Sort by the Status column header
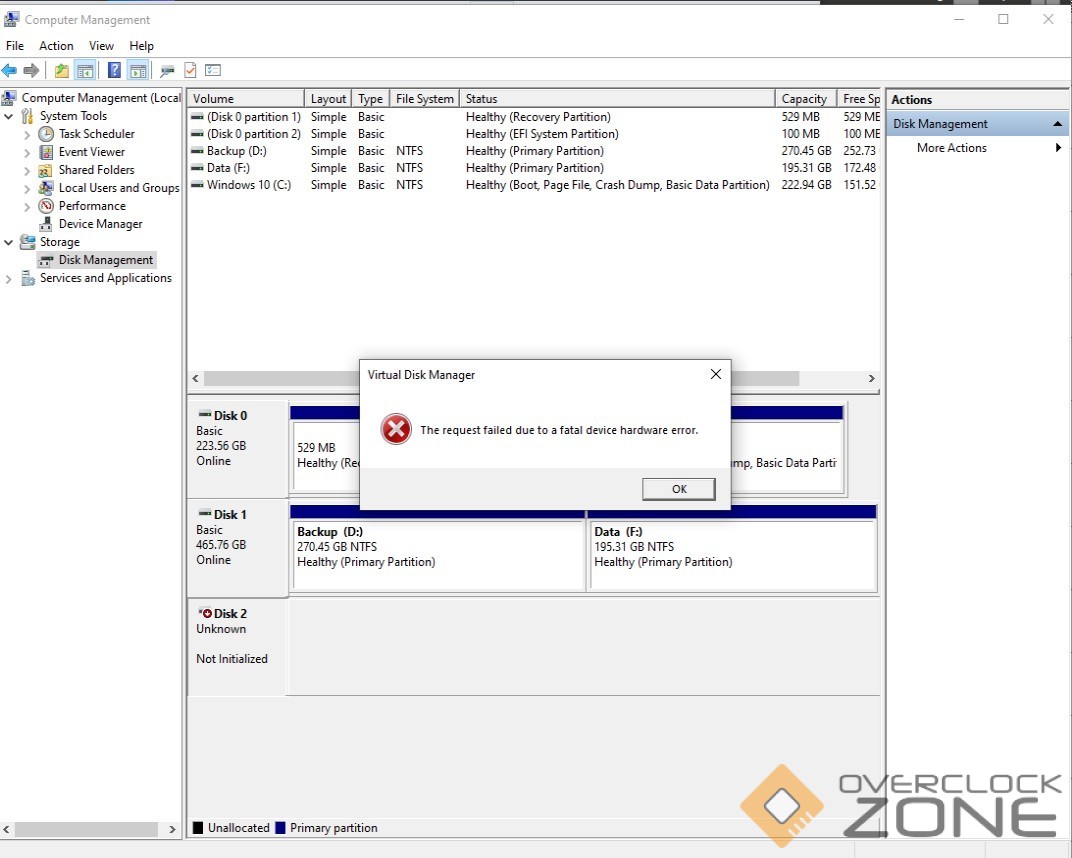The width and height of the screenshot is (1072, 858). (617, 98)
